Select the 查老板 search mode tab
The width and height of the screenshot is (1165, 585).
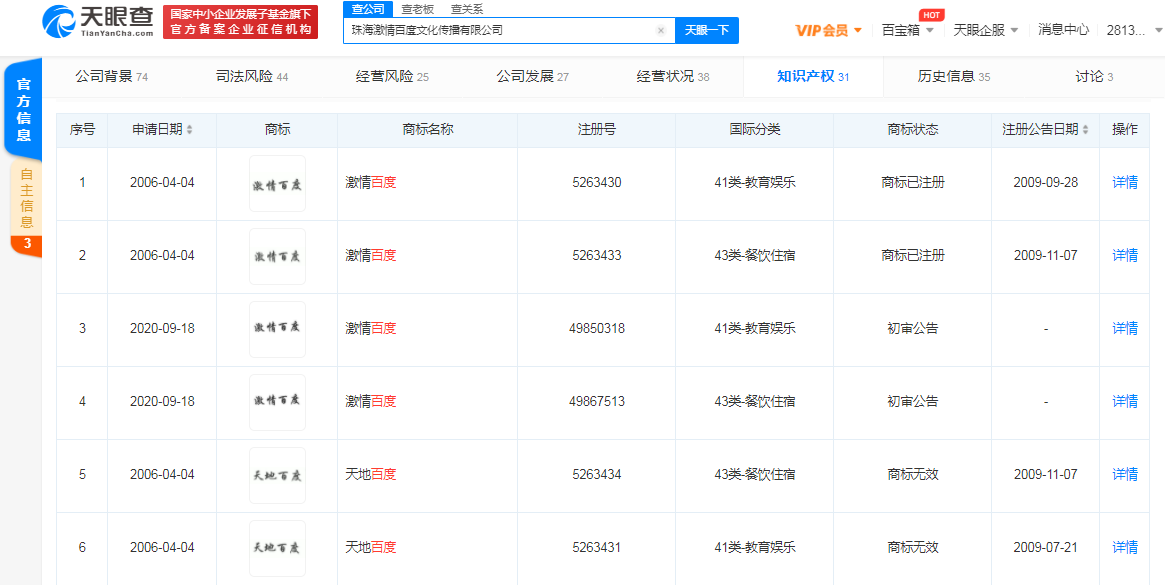click(x=417, y=9)
